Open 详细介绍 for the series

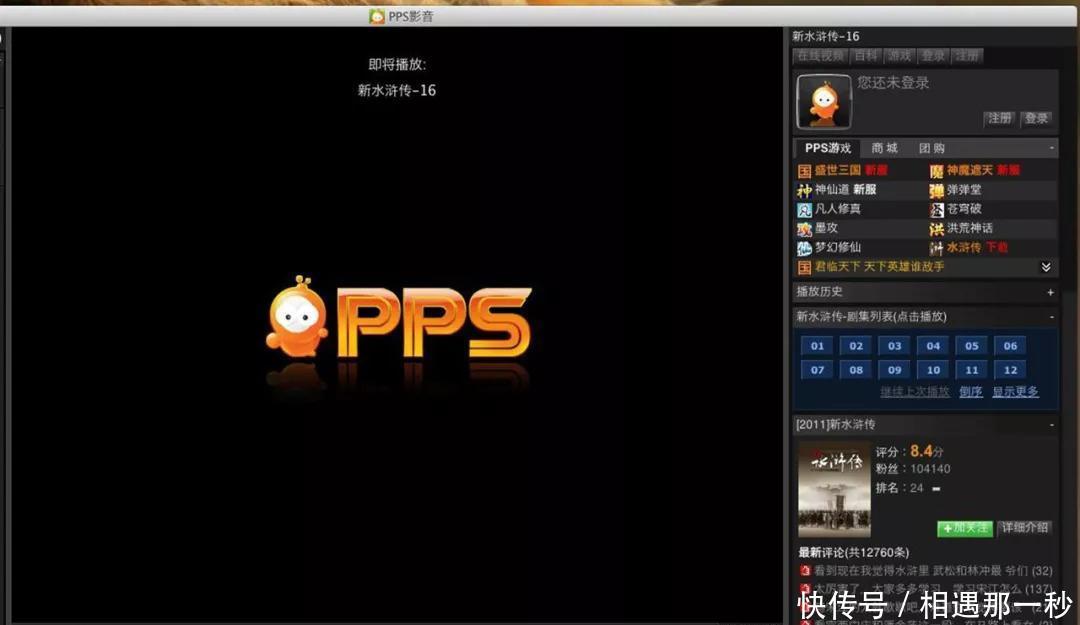[x=1025, y=528]
